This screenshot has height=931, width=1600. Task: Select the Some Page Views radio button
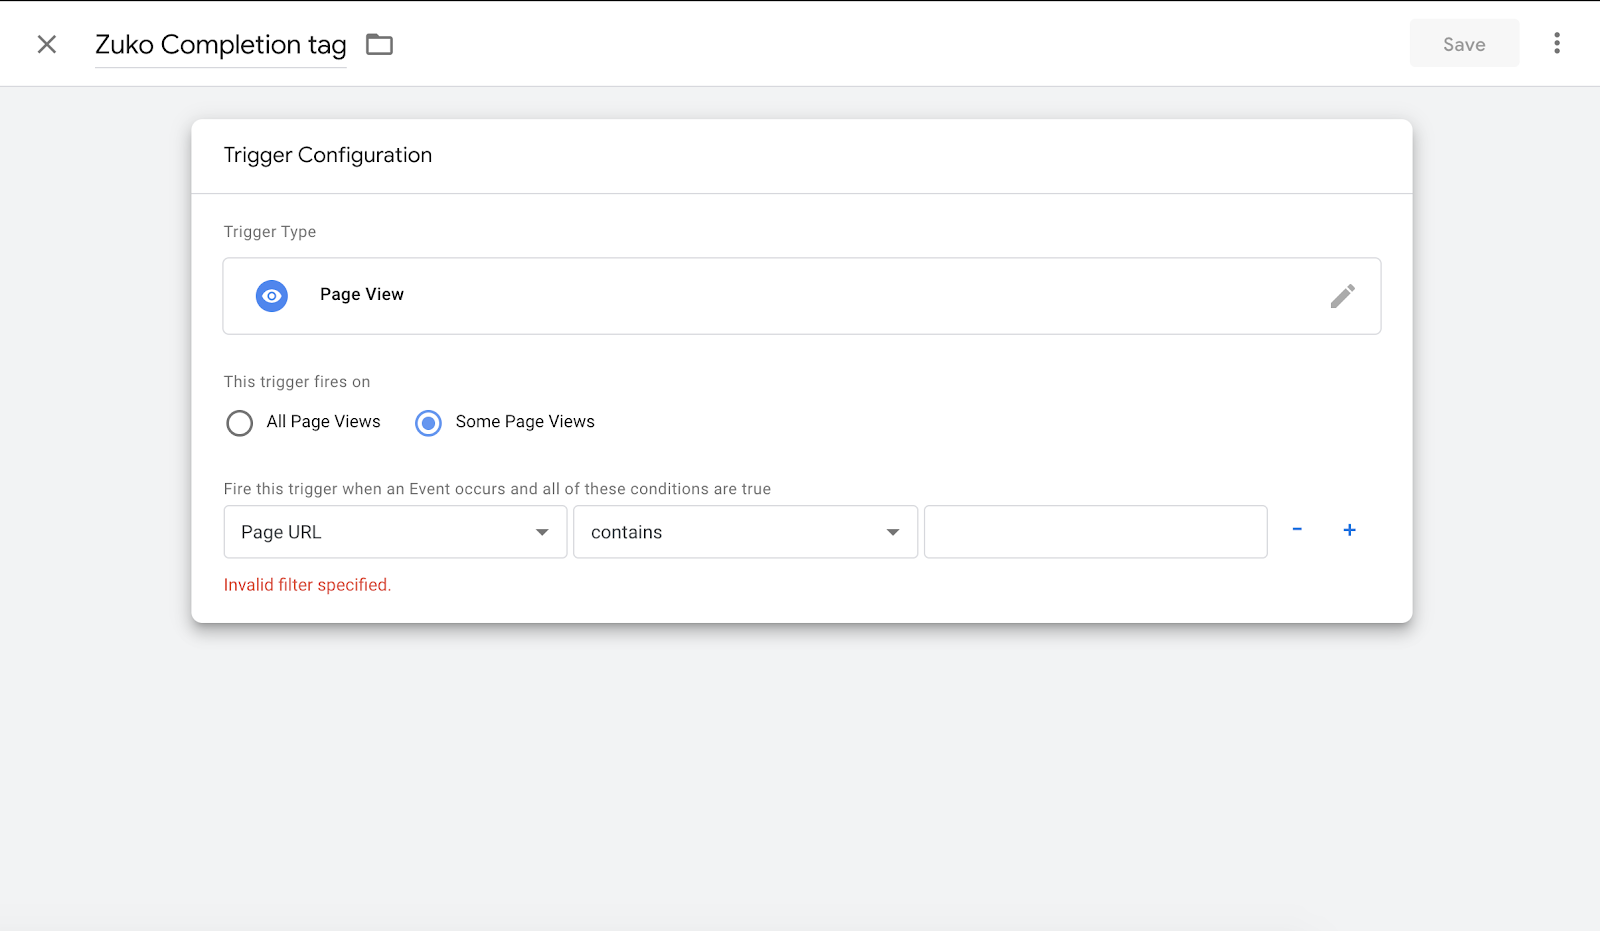(429, 423)
